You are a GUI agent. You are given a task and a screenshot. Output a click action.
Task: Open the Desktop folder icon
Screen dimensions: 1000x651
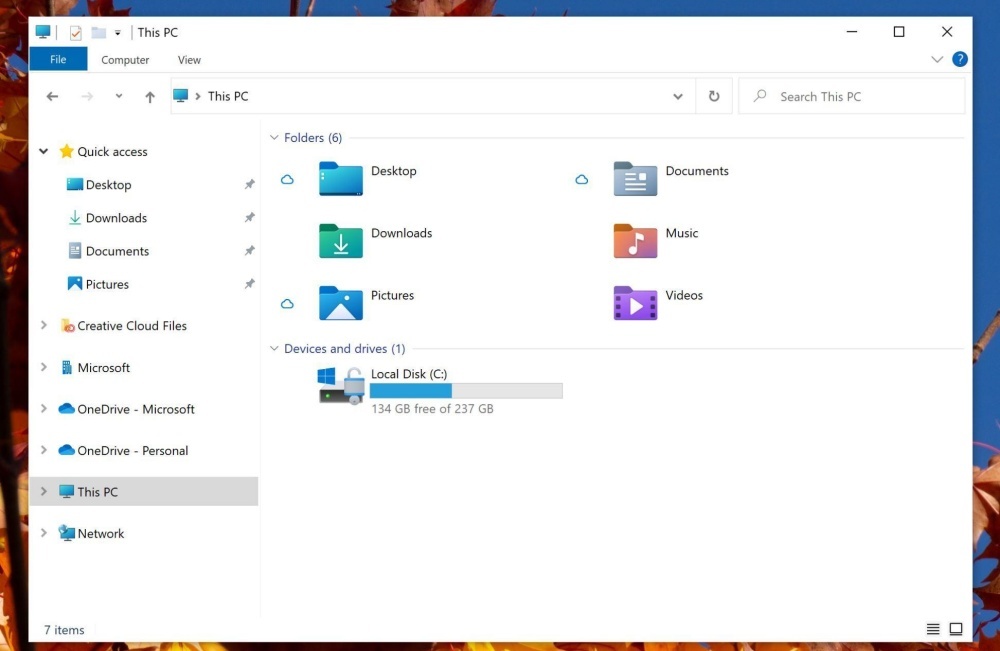tap(340, 179)
